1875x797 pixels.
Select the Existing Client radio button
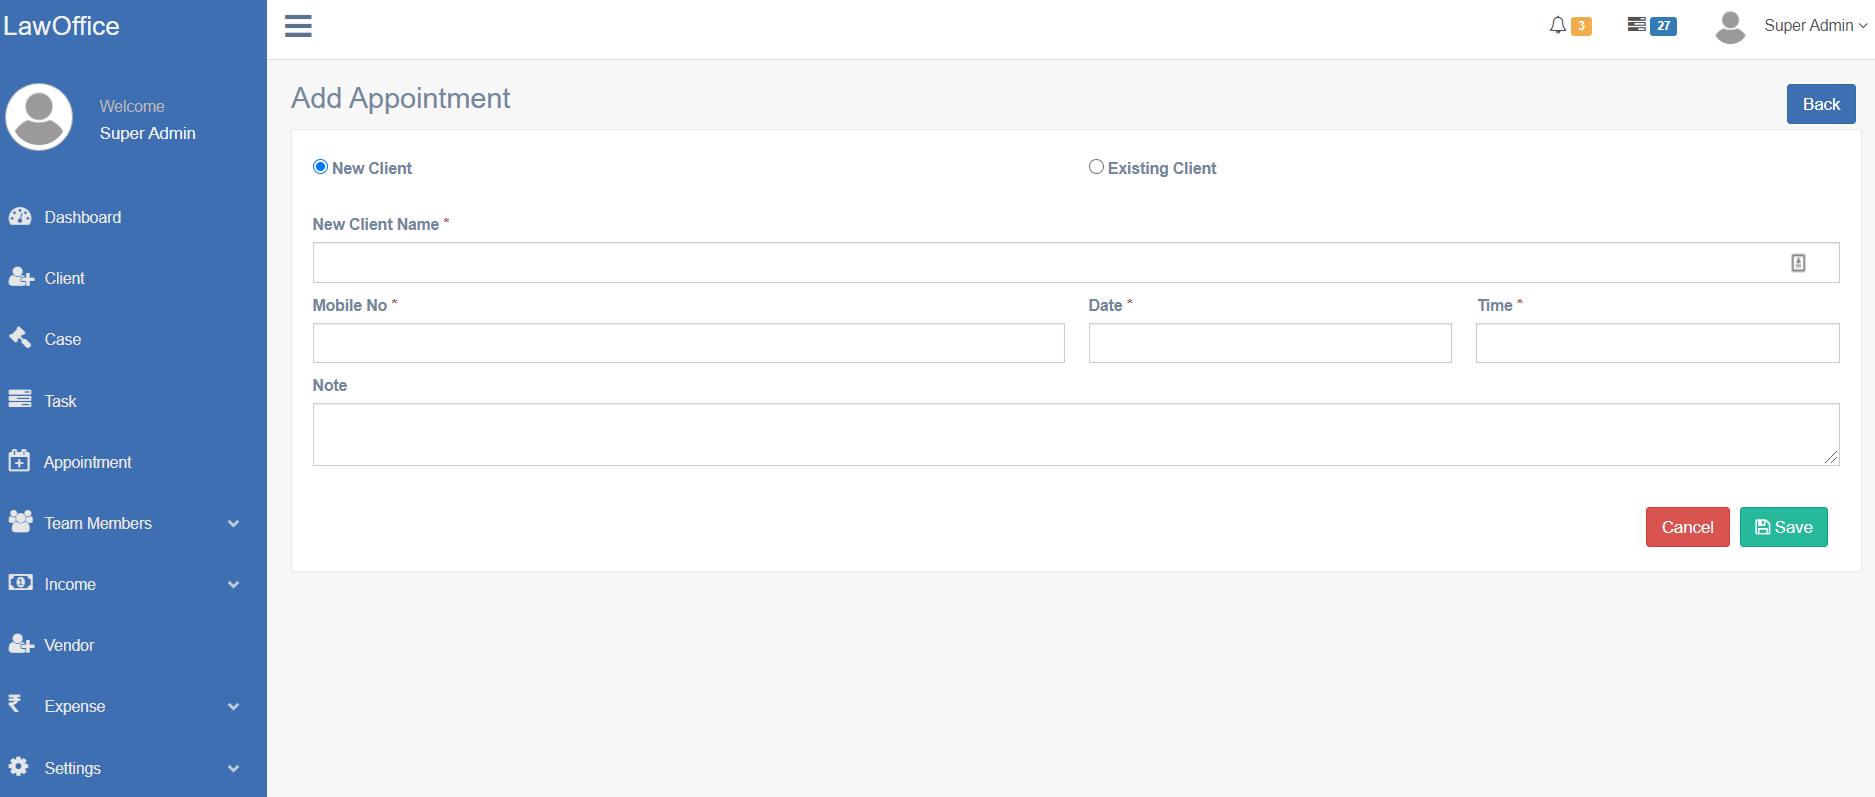[1096, 167]
